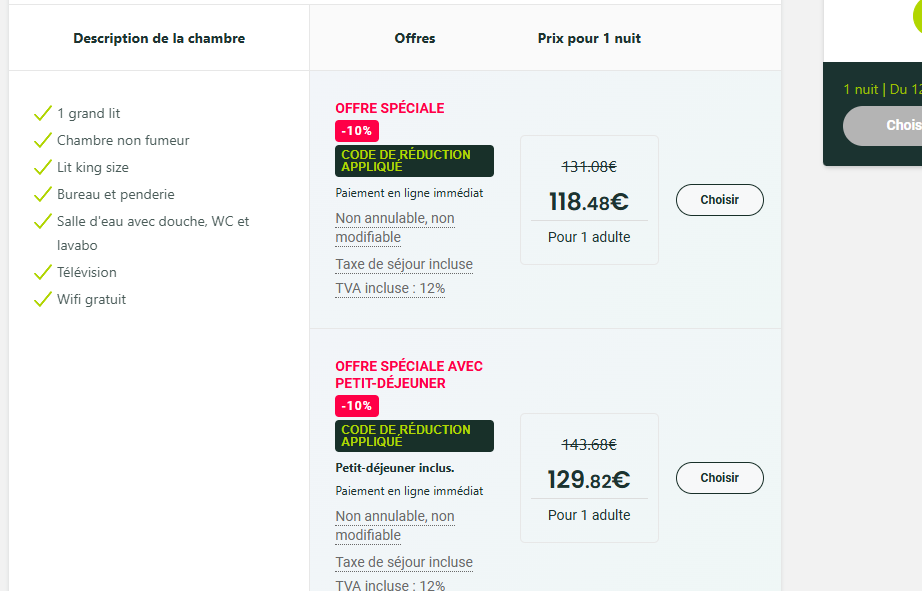Click the checkmark icon next to "Bureau et penderie"
The height and width of the screenshot is (591, 922).
[42, 194]
